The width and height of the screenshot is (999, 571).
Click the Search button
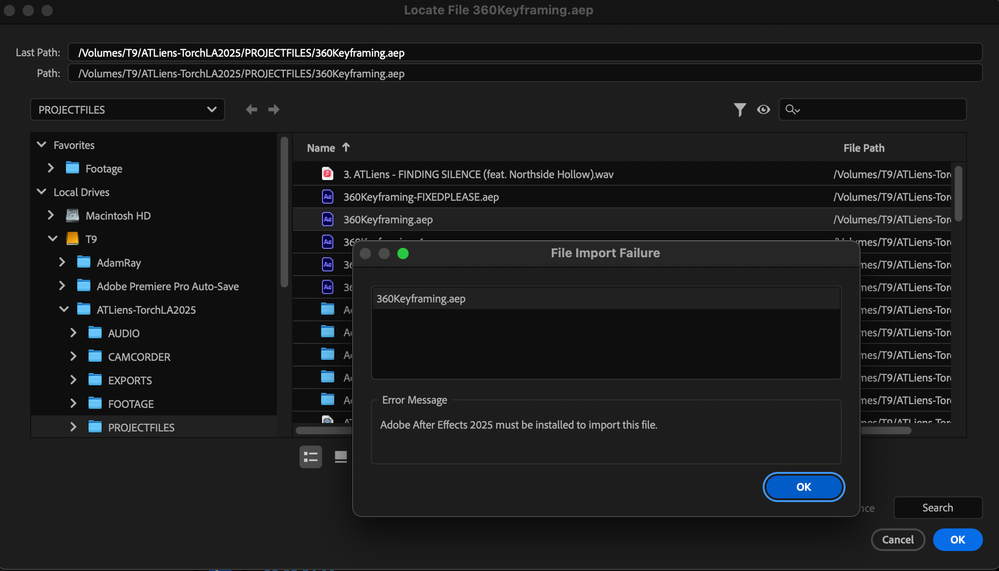[938, 508]
